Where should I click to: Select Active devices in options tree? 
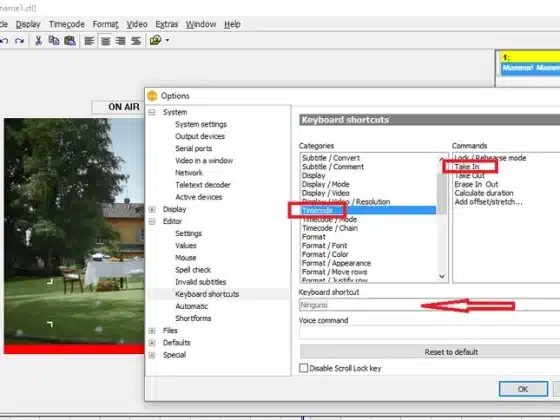click(199, 197)
